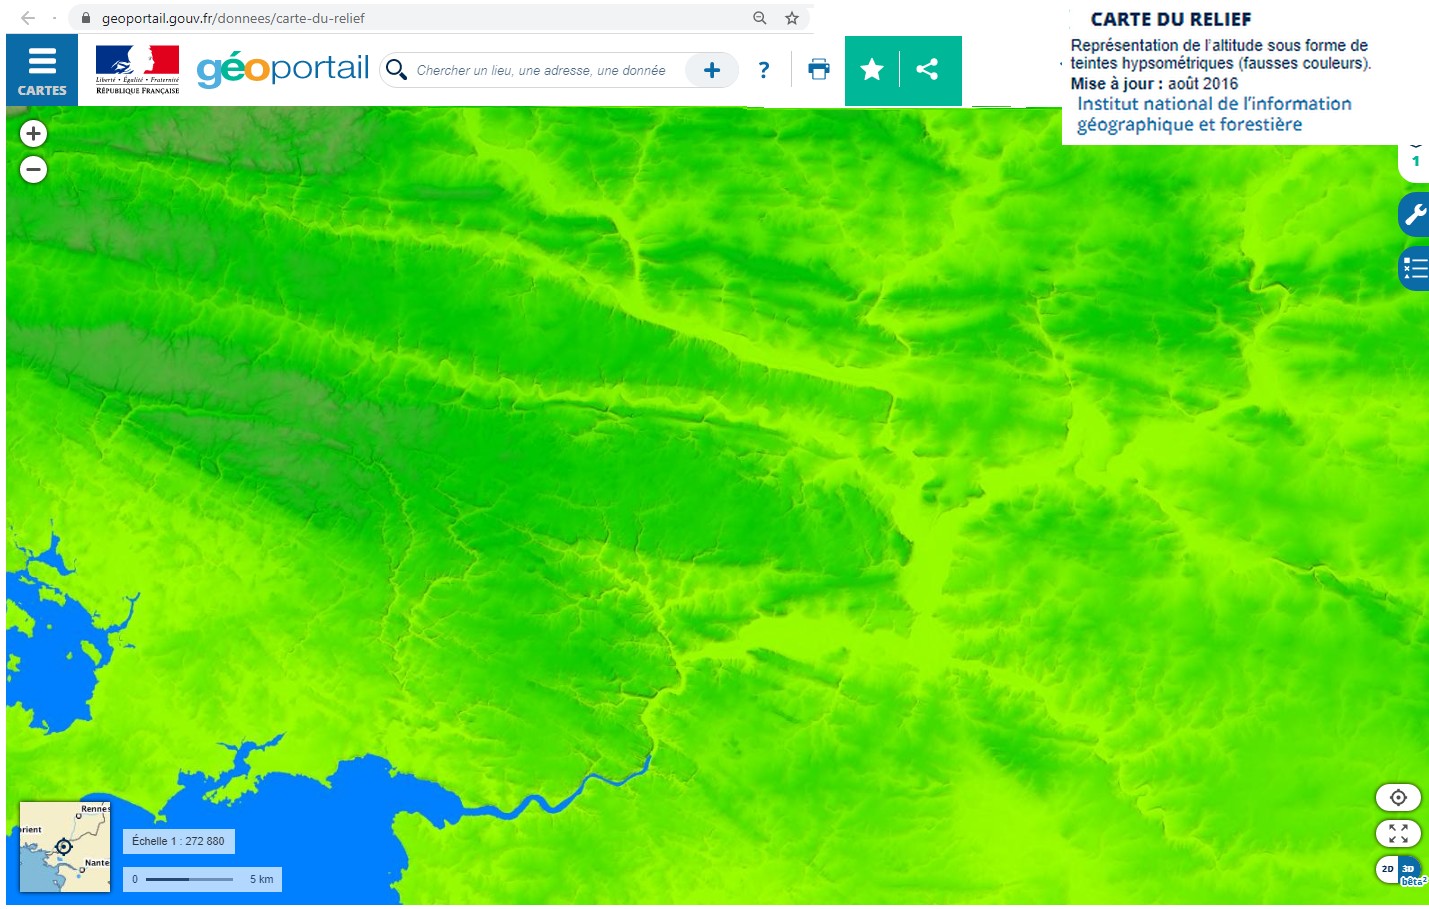Screen dimensions: 1429x909
Task: Open the CARTES hamburger menu
Action: (42, 70)
